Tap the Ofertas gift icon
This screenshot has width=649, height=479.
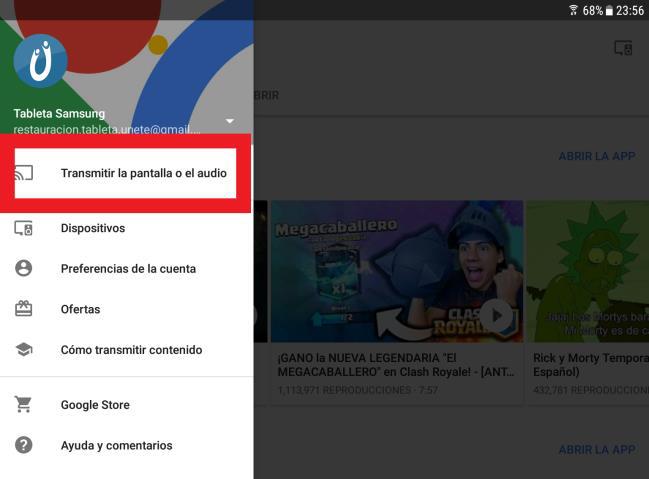(24, 309)
